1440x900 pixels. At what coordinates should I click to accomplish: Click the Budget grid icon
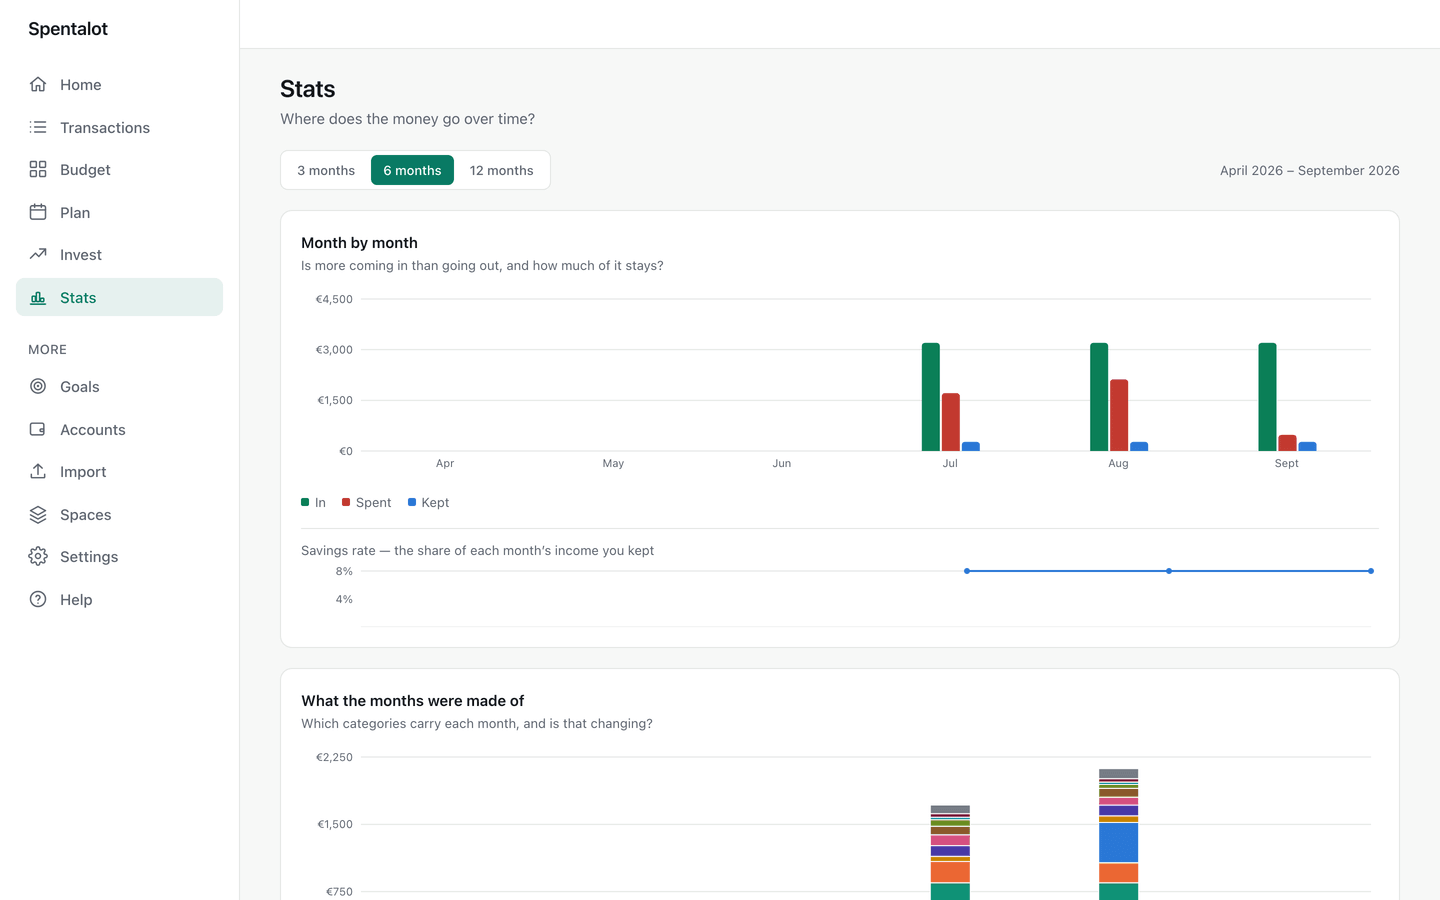click(x=38, y=170)
